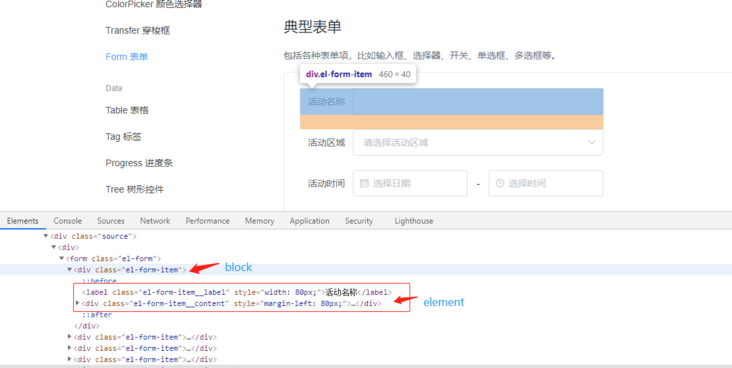
Task: Select the form class="el-form" DOM row
Action: pos(113,258)
